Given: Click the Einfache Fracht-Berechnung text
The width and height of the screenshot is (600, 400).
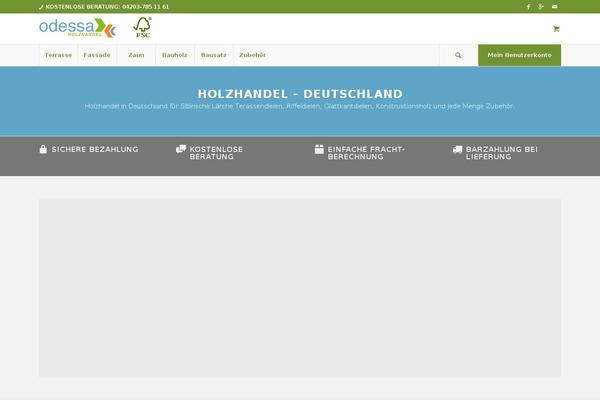Looking at the screenshot, I should tap(366, 153).
